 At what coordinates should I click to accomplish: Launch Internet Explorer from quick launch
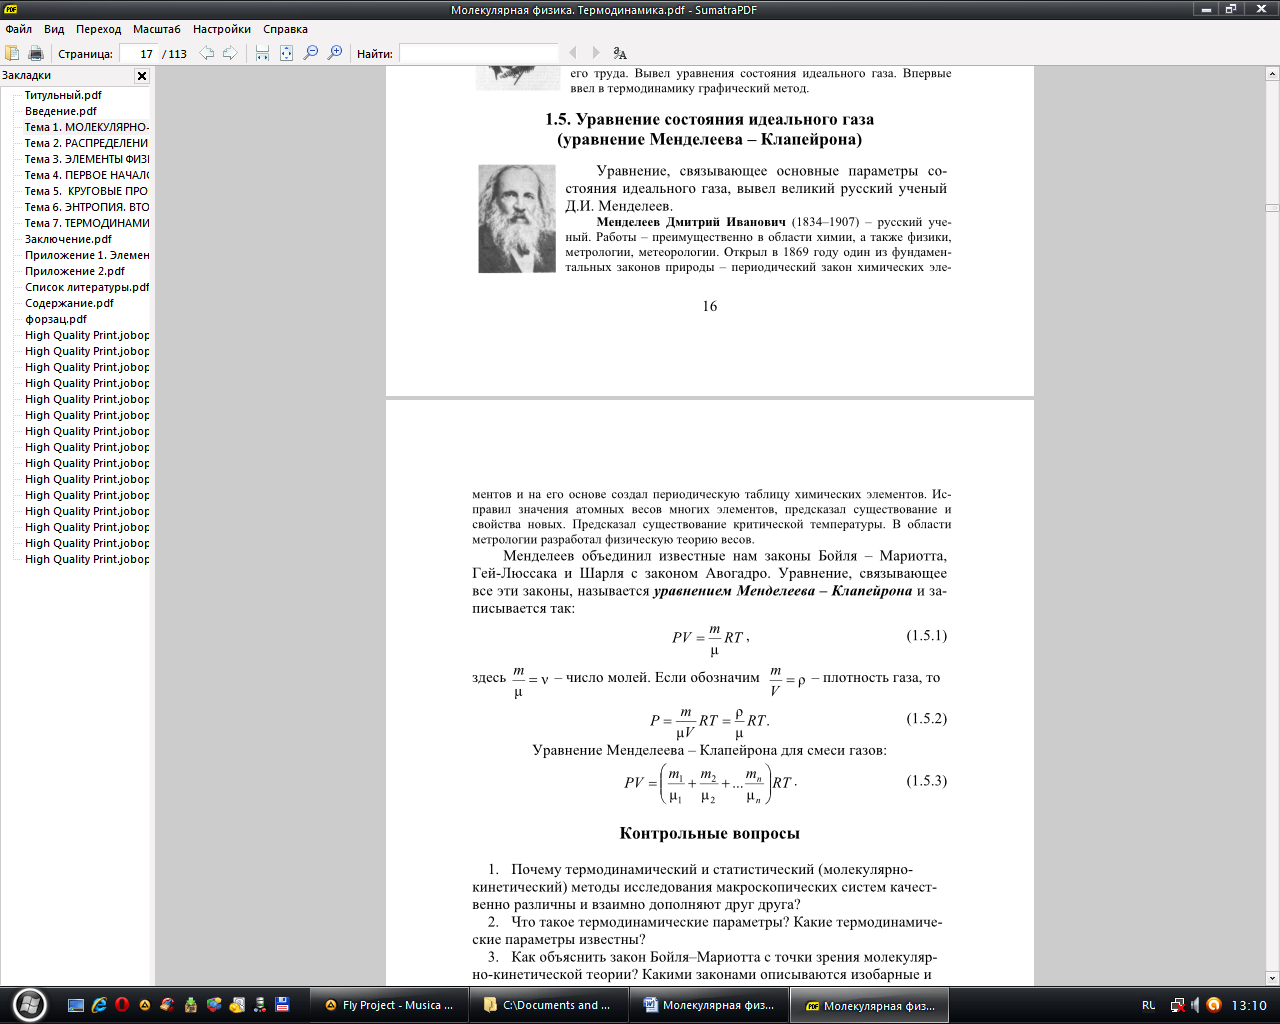coord(99,1005)
